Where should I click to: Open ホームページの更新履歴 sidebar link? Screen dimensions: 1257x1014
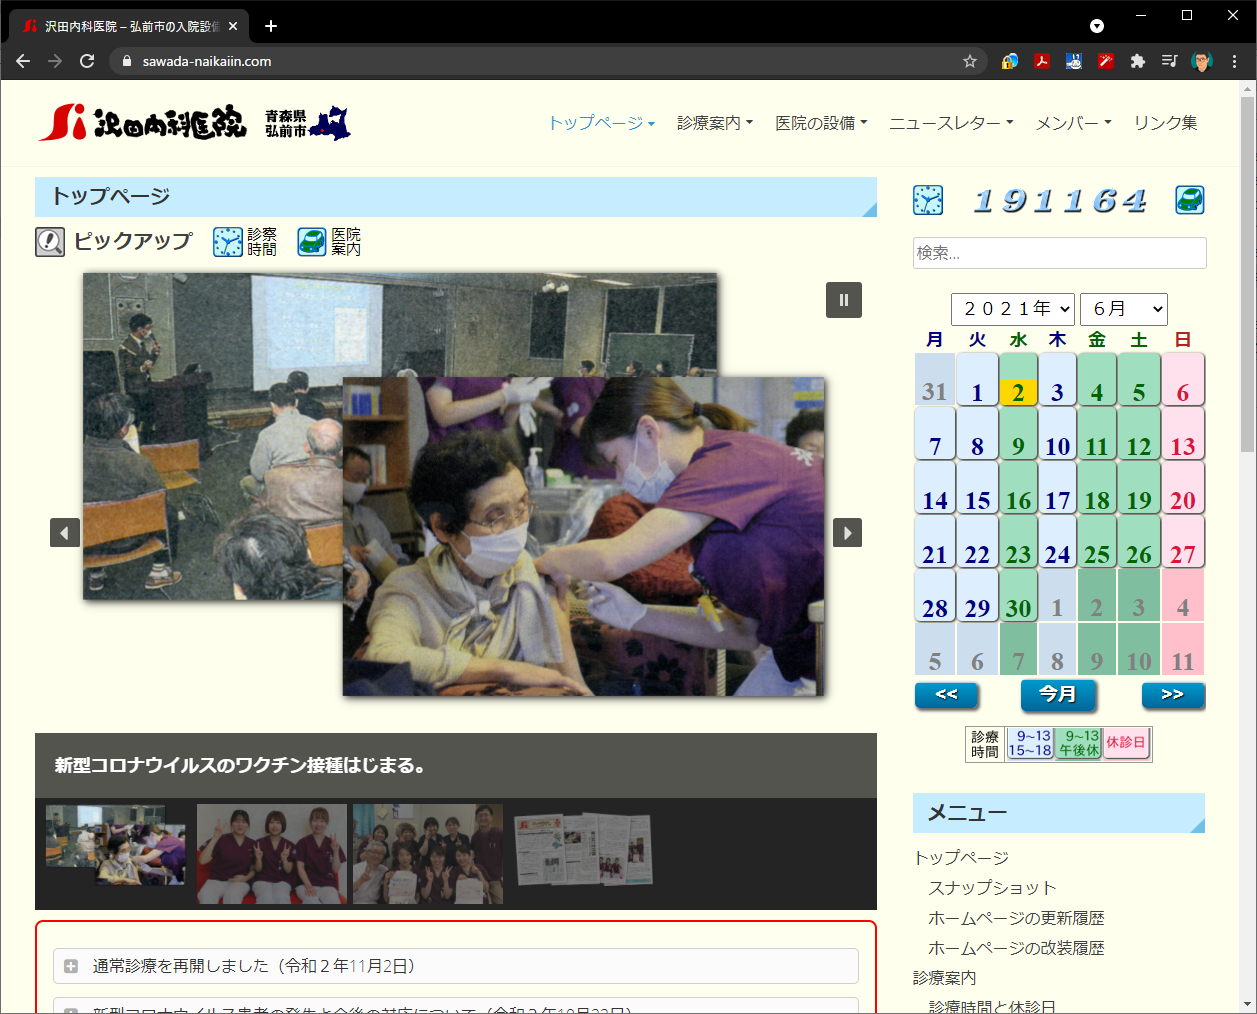pyautogui.click(x=1016, y=918)
